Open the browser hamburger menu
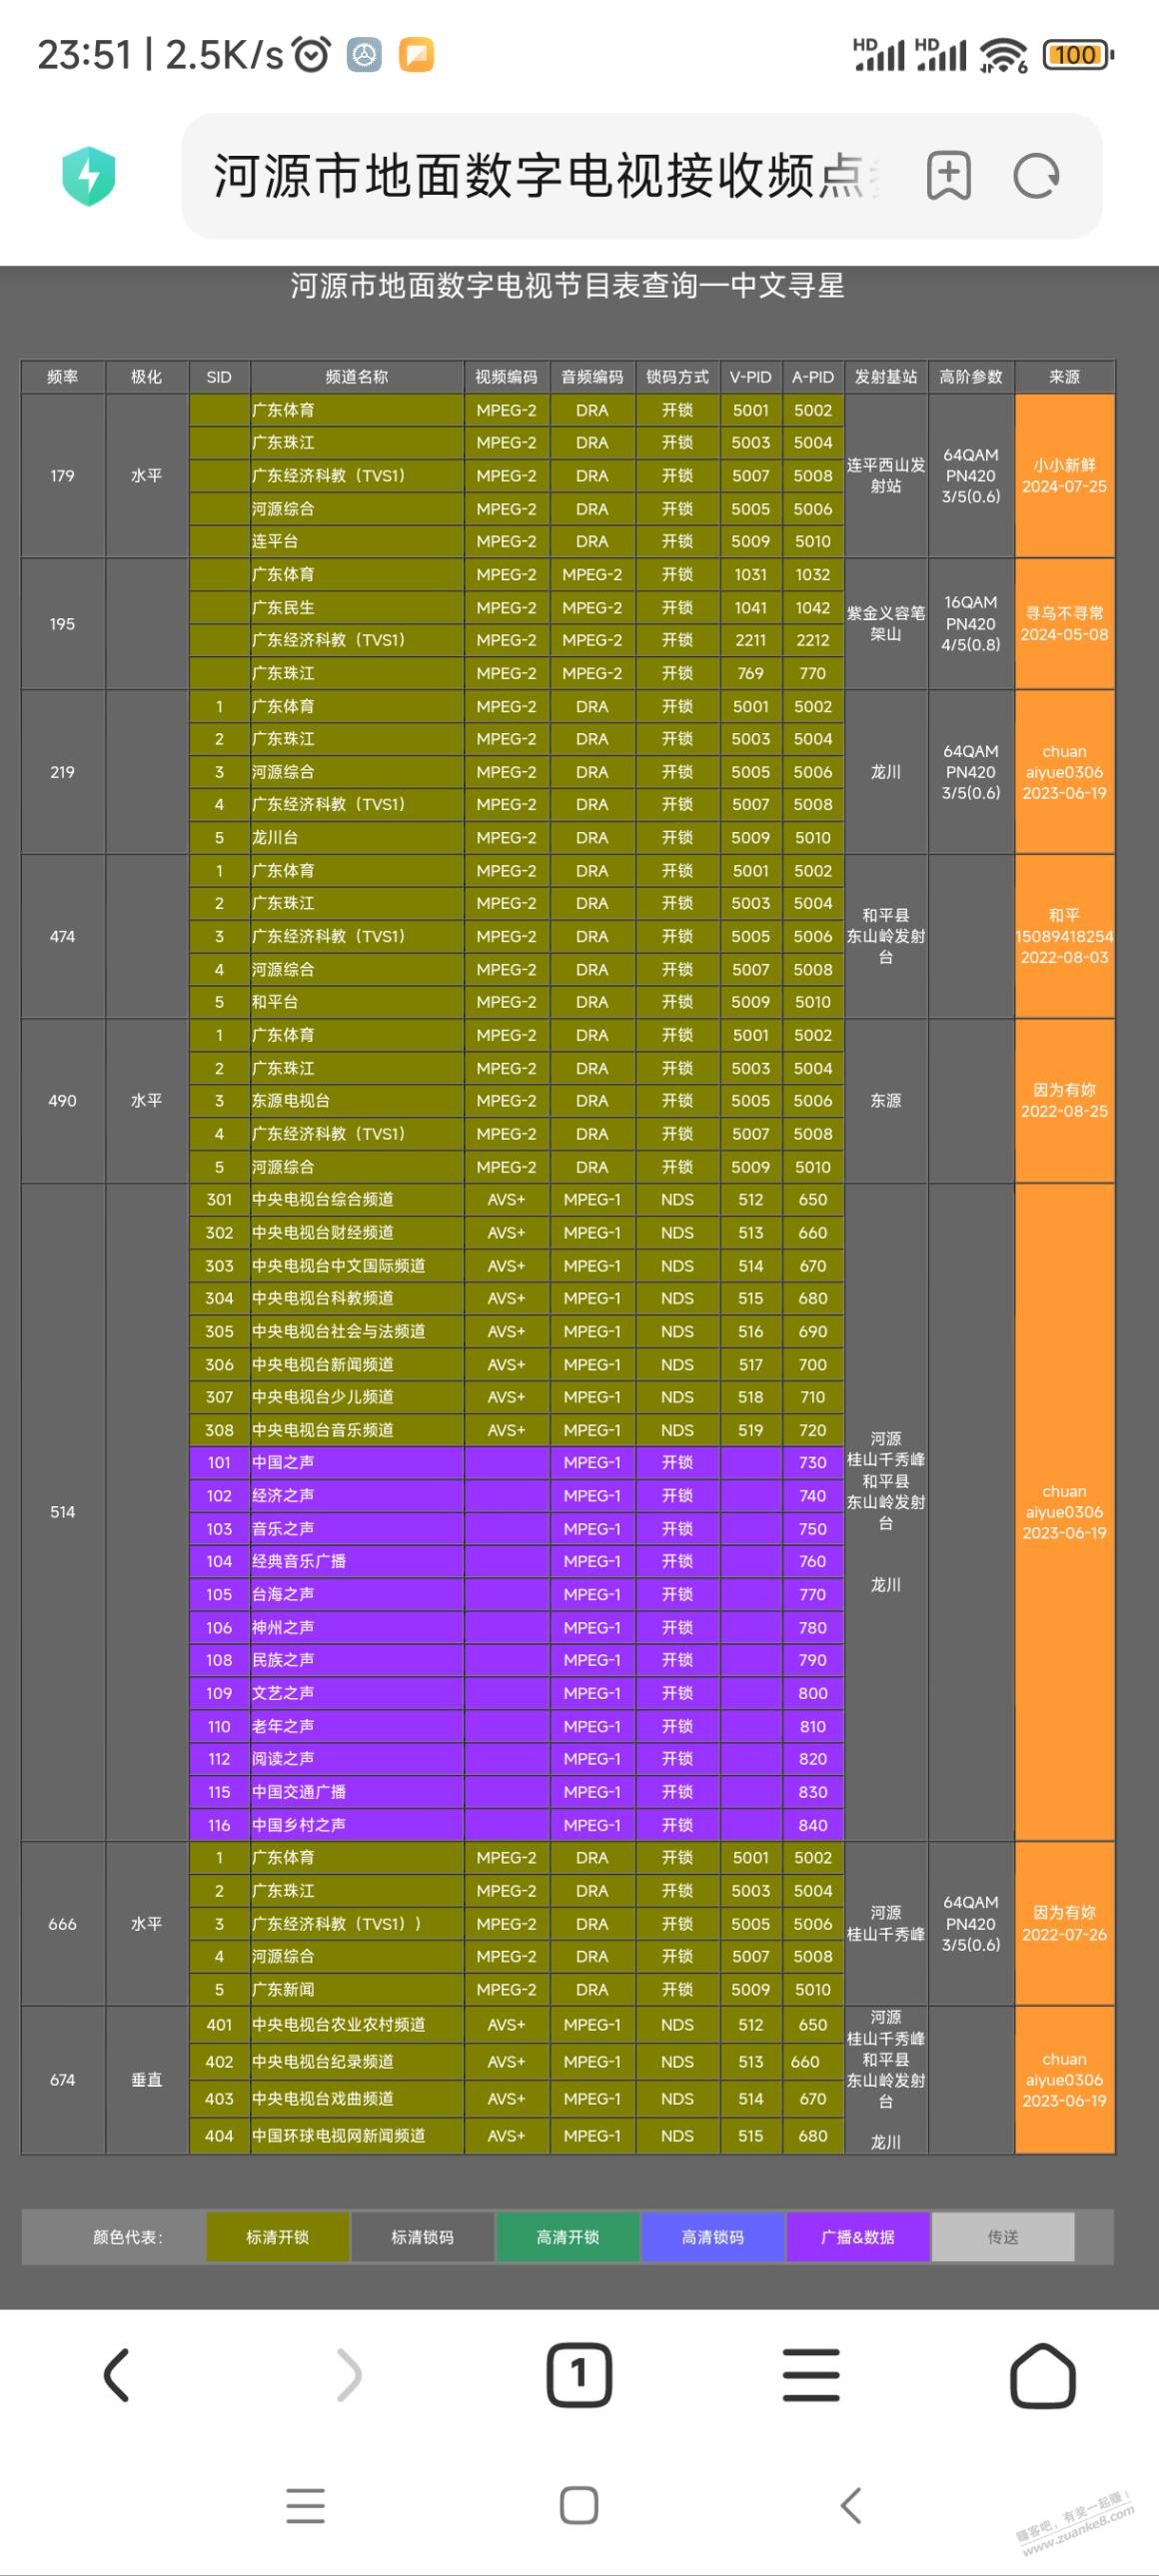The height and width of the screenshot is (2576, 1159). click(x=811, y=2376)
